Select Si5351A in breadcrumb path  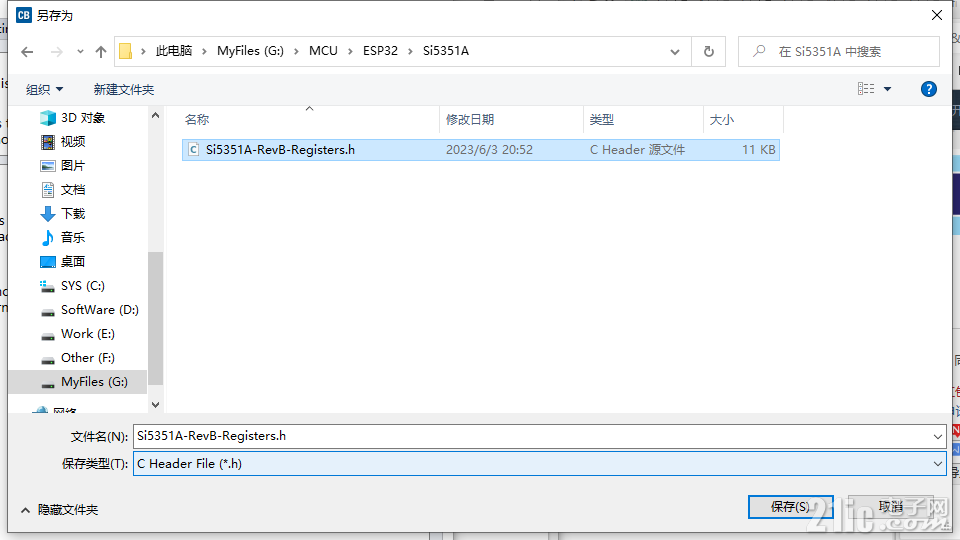[446, 51]
